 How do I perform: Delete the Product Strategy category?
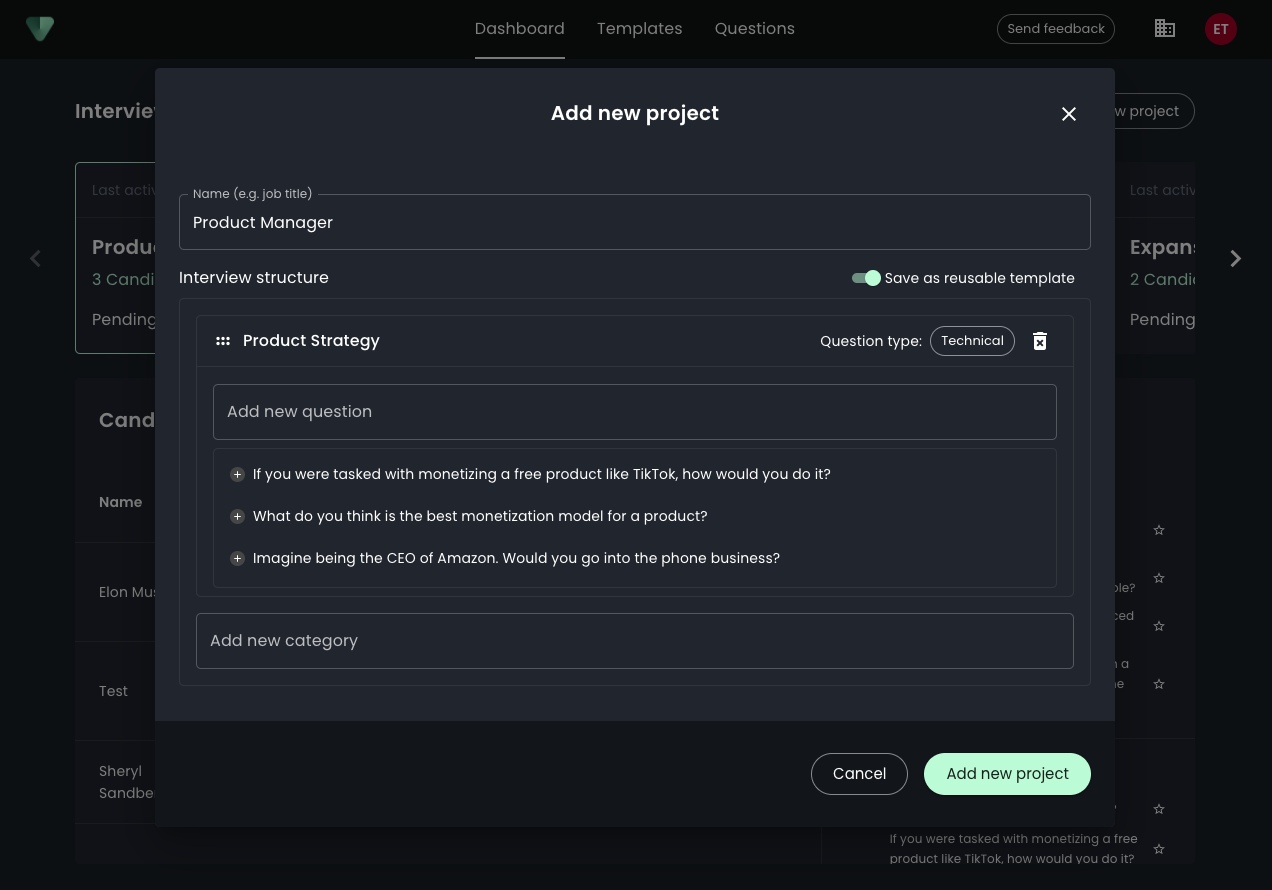pyautogui.click(x=1039, y=341)
